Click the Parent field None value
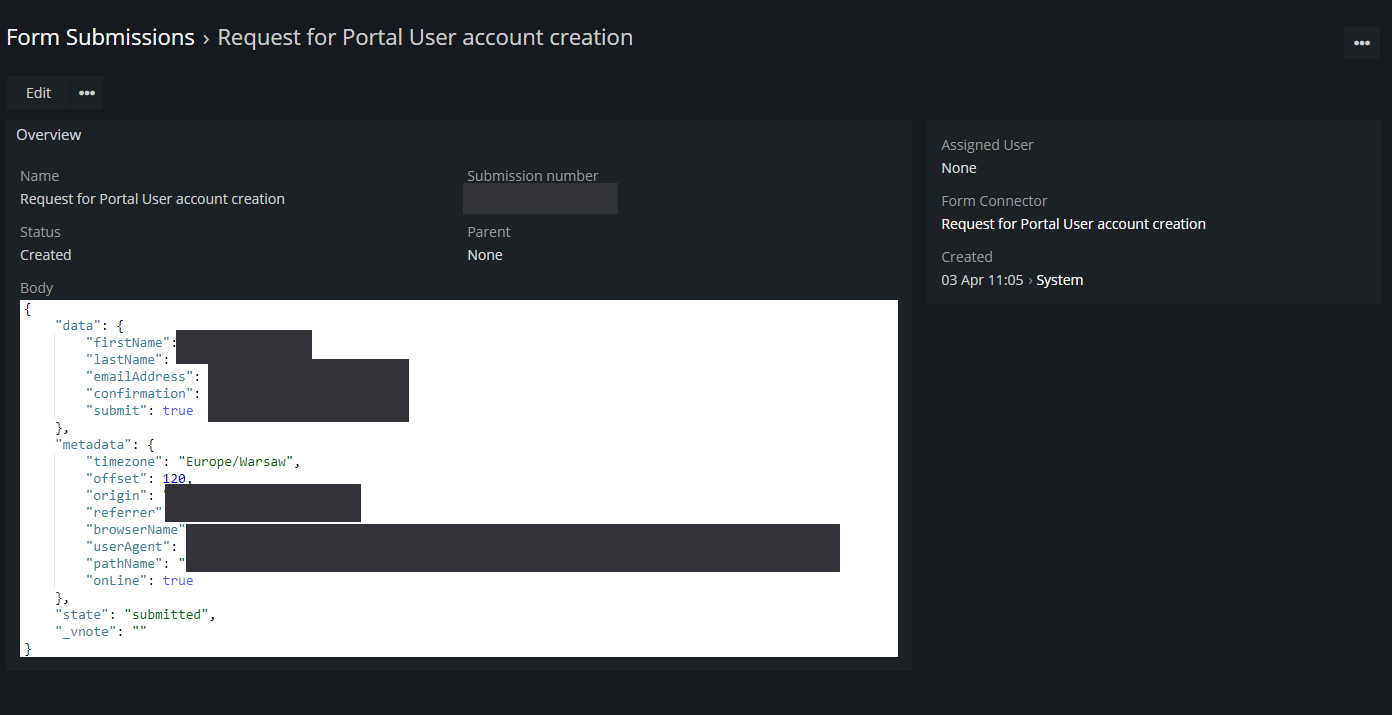The width and height of the screenshot is (1392, 715). [485, 255]
